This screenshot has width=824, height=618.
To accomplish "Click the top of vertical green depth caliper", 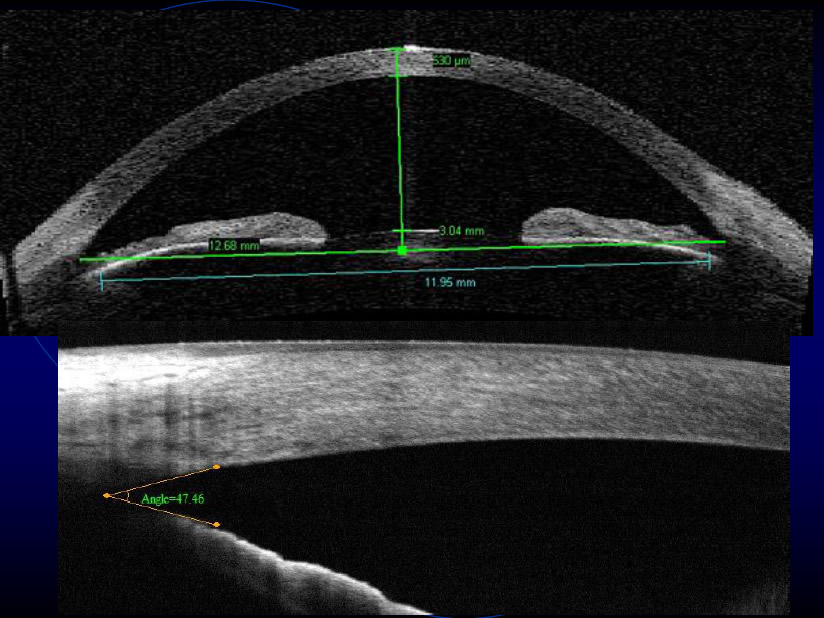I will tap(397, 50).
